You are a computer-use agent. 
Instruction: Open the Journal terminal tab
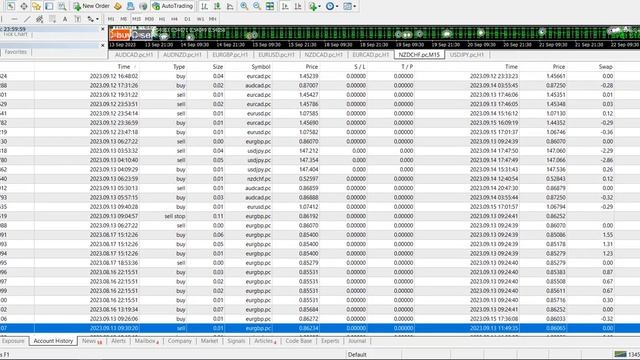(x=357, y=341)
